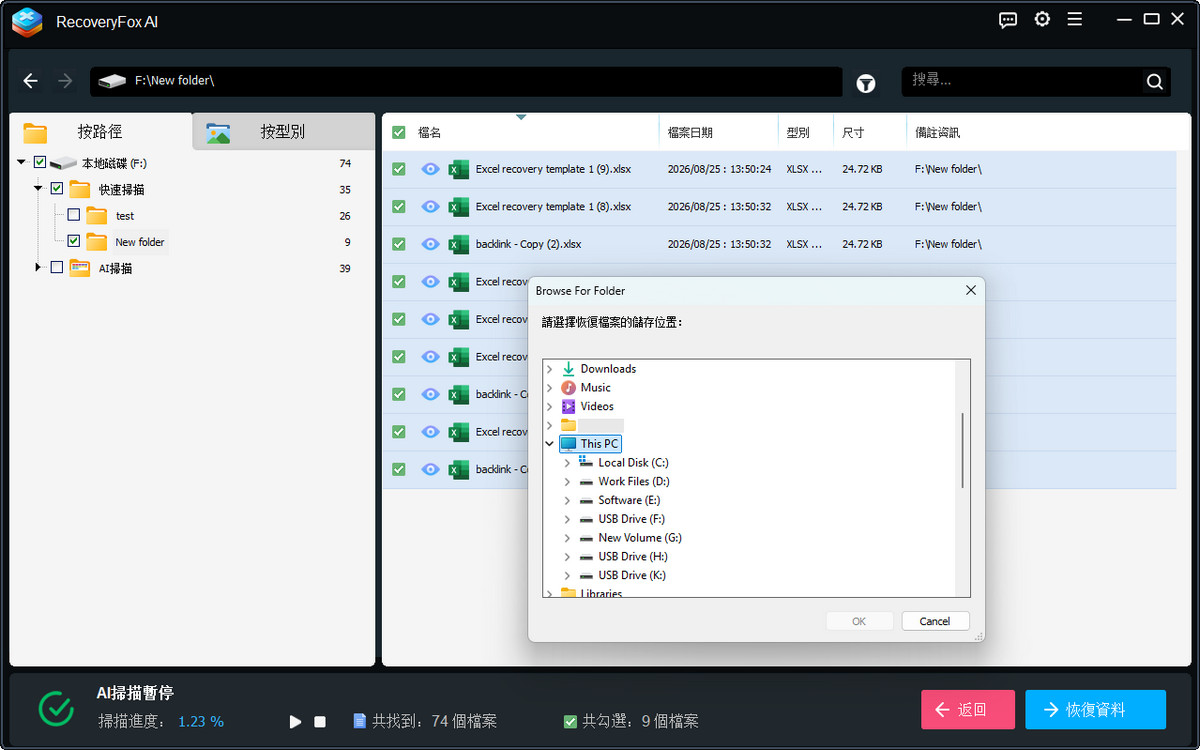Click the This PC monitor icon
1200x750 pixels.
568,444
